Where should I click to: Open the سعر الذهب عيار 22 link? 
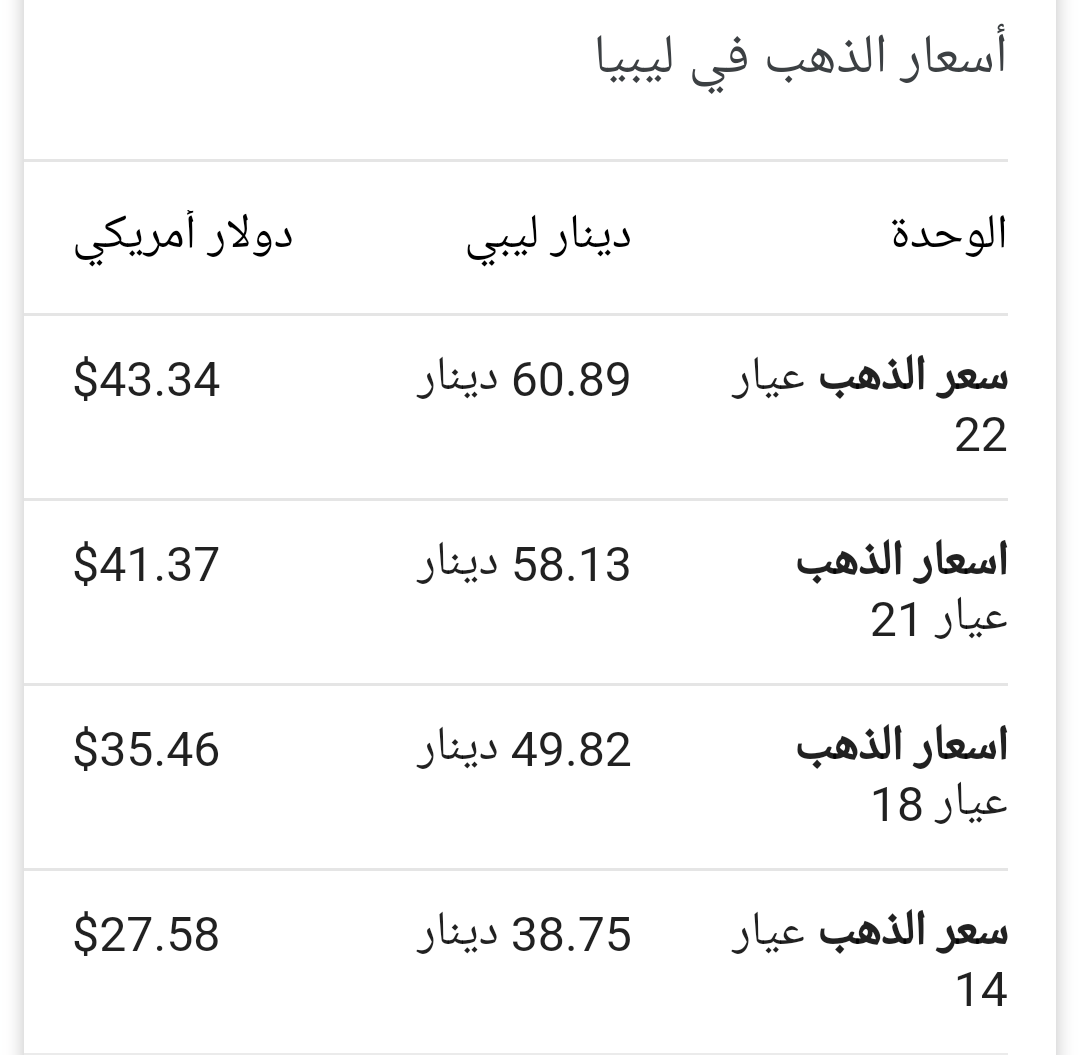click(870, 406)
